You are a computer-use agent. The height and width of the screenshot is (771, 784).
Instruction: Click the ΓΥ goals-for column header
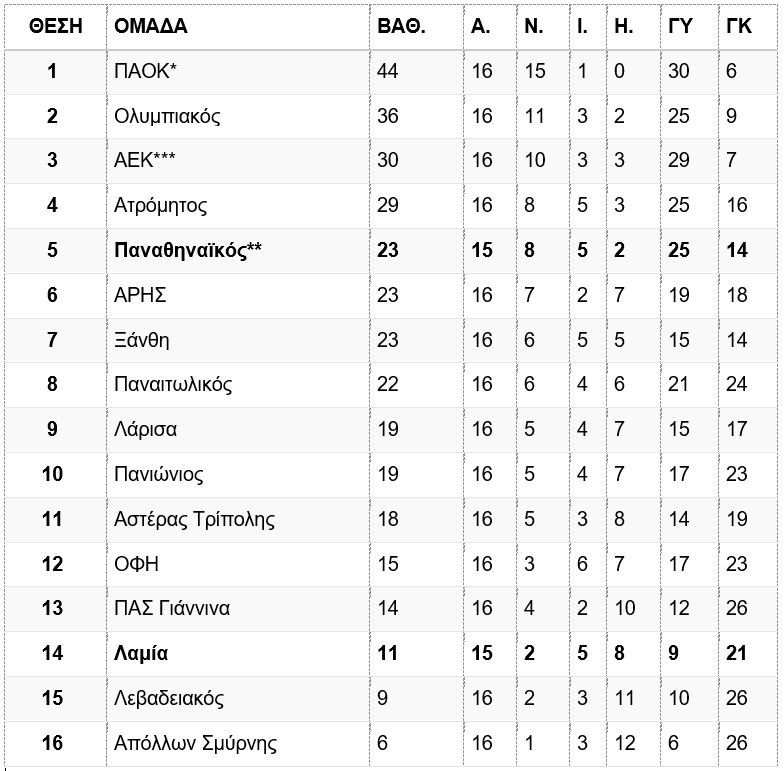point(680,26)
